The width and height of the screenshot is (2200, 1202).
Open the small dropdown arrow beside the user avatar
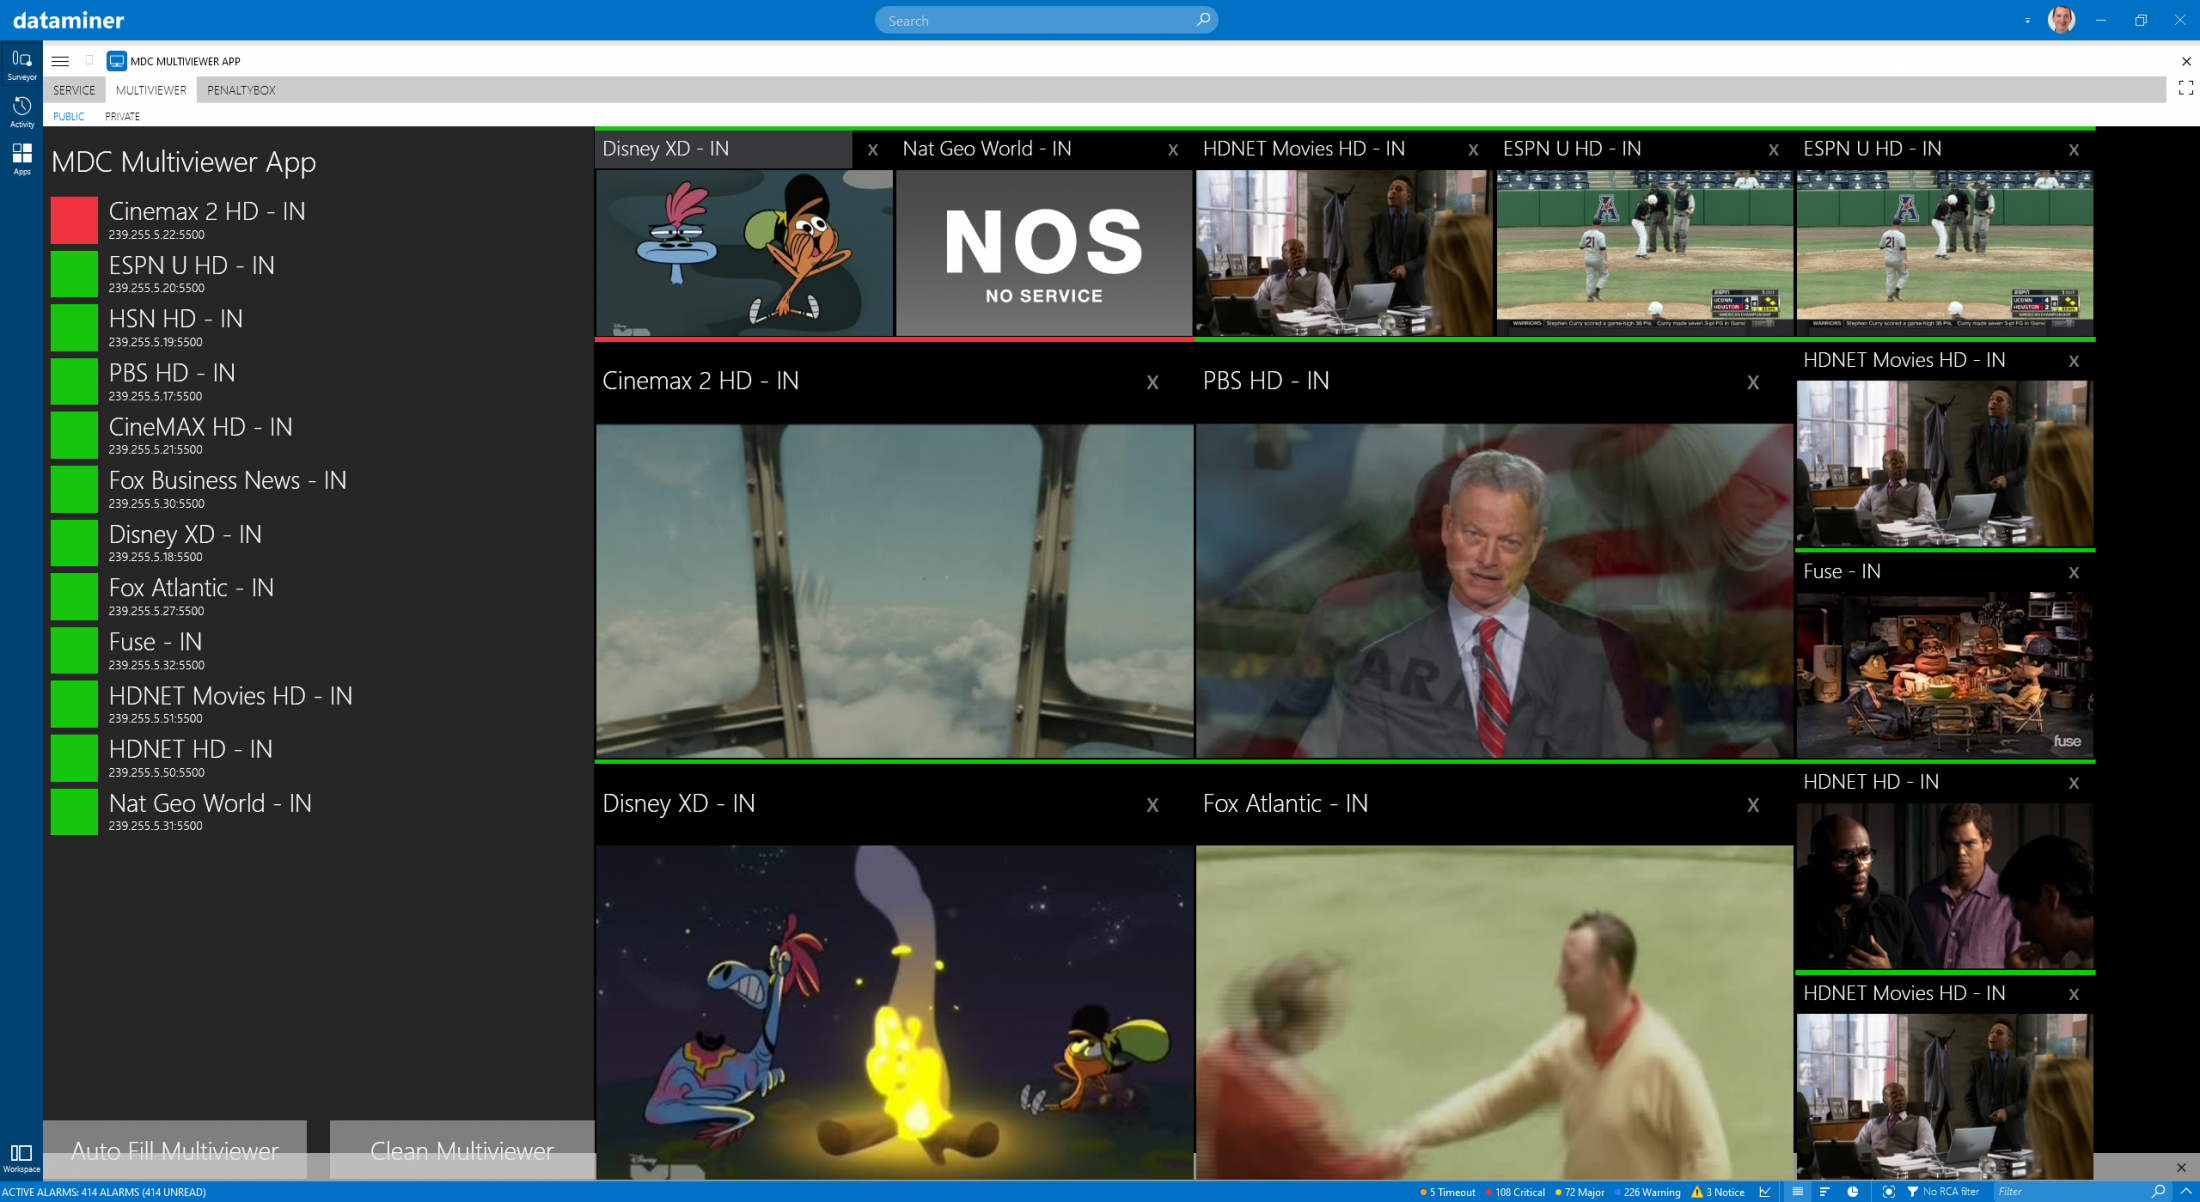tap(2027, 20)
